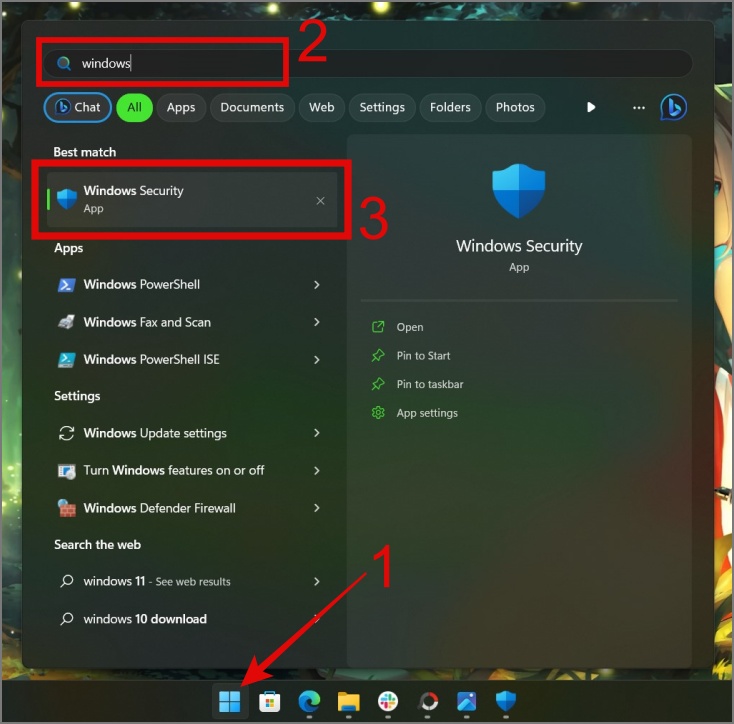The height and width of the screenshot is (724, 734).
Task: Expand Windows Defender Firewall chevron
Action: coord(317,508)
